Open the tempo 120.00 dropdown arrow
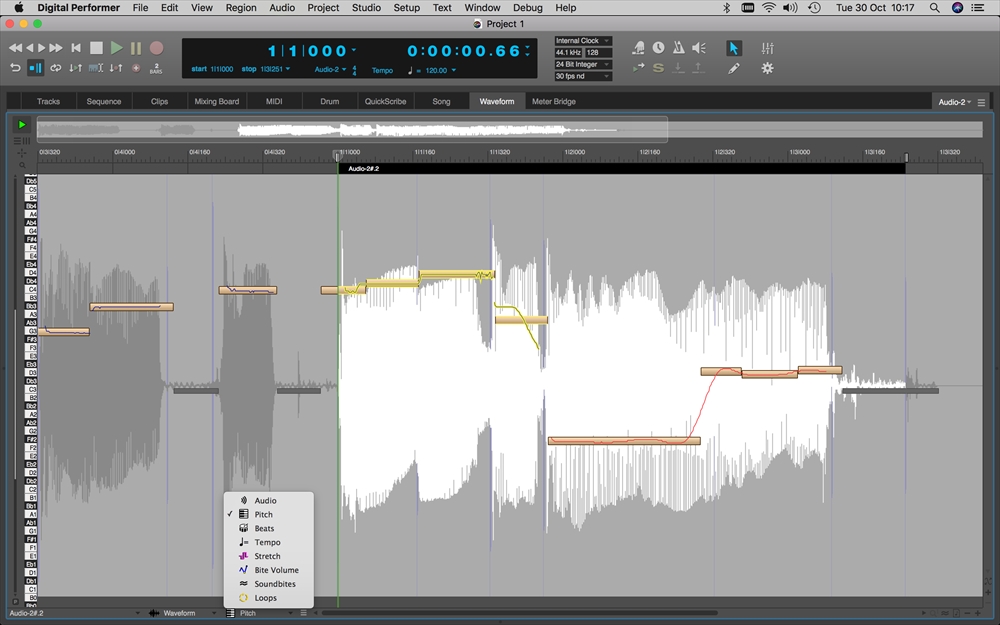 pos(453,70)
